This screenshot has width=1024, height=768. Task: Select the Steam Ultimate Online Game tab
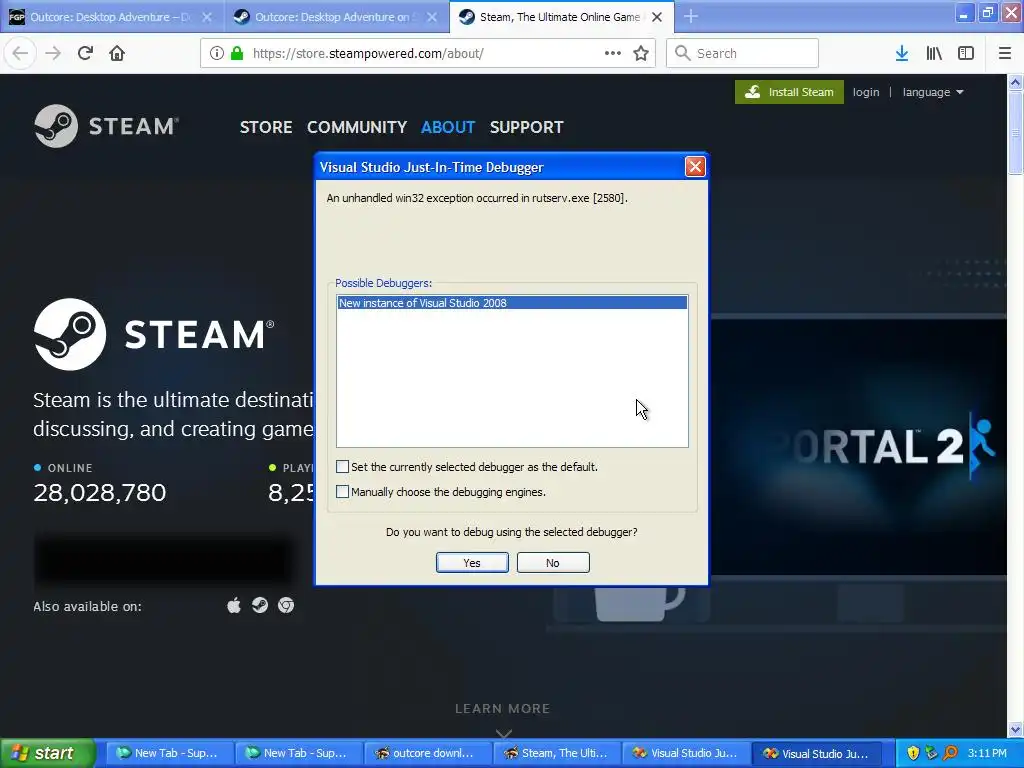click(x=562, y=17)
